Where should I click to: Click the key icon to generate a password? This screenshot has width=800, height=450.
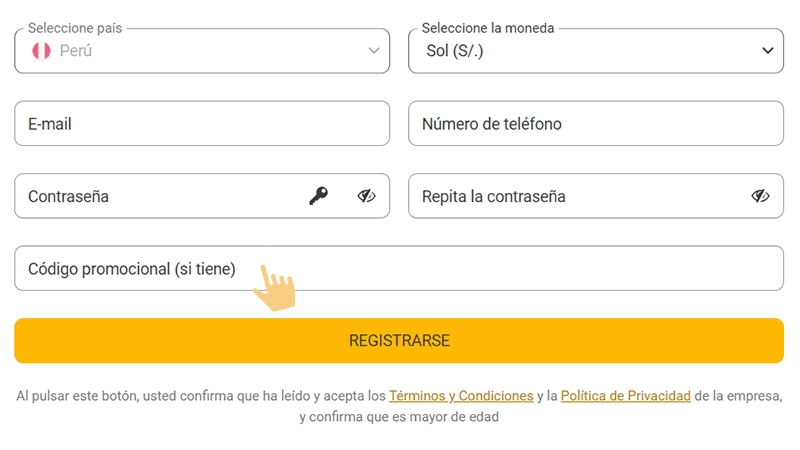[x=318, y=196]
